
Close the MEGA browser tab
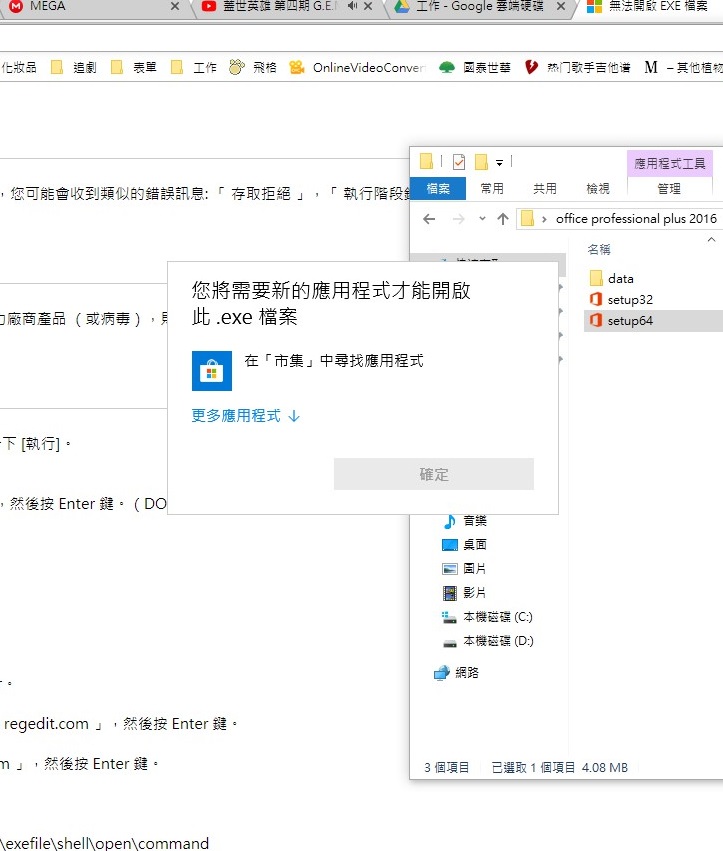click(175, 7)
